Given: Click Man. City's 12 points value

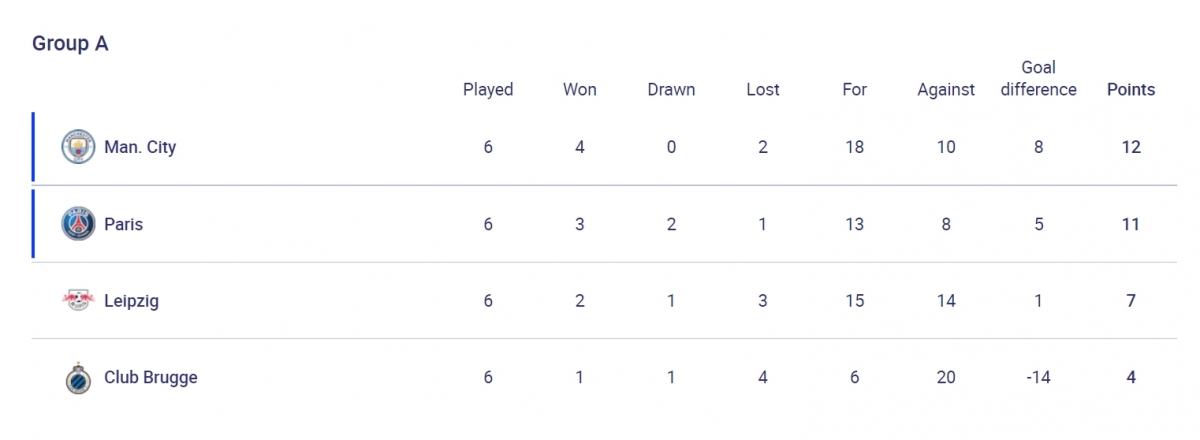Looking at the screenshot, I should (x=1131, y=147).
